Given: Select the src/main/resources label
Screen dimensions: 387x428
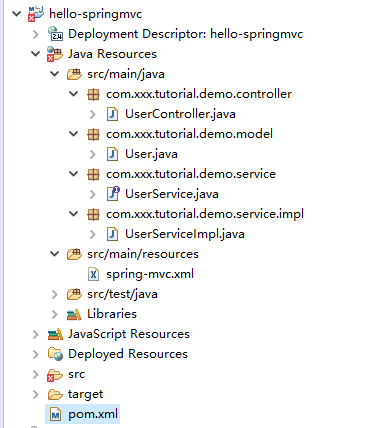Looking at the screenshot, I should [143, 254].
